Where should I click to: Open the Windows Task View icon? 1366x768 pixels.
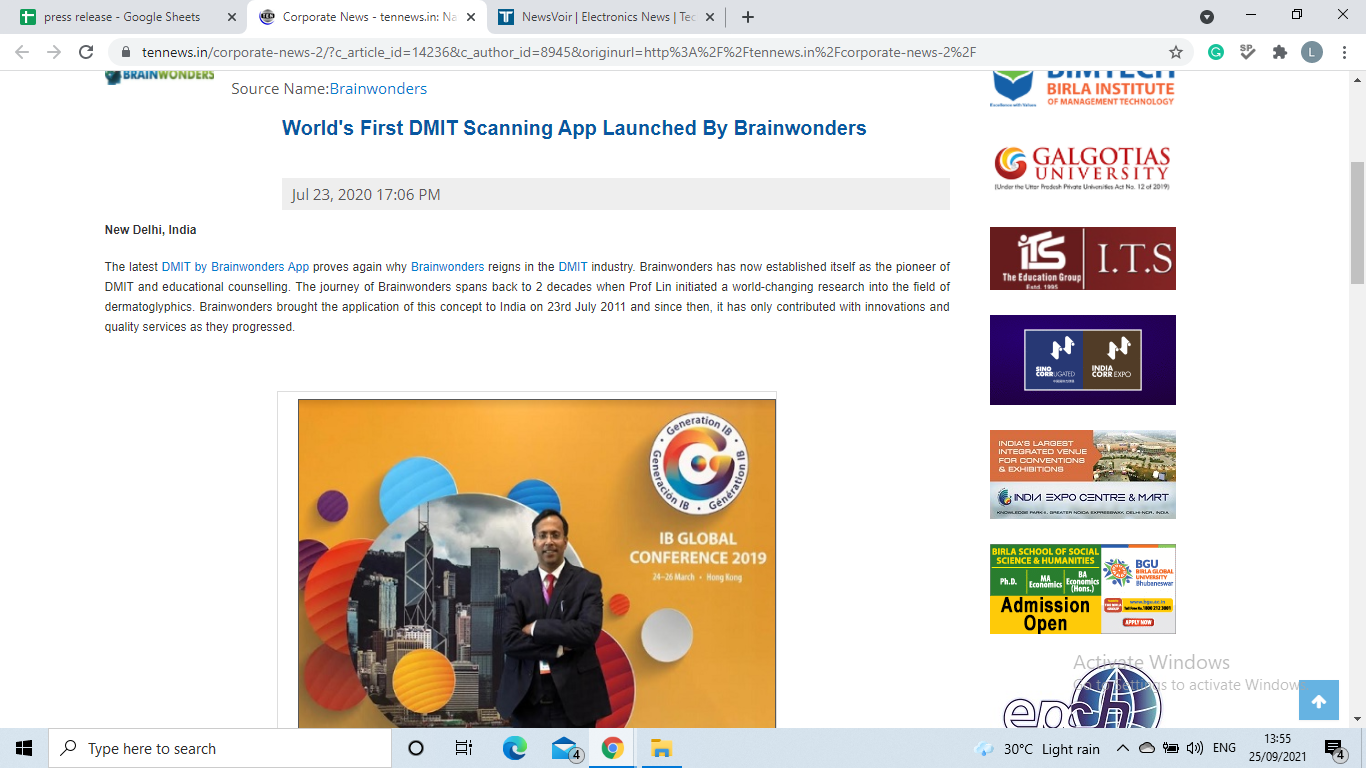click(x=464, y=748)
